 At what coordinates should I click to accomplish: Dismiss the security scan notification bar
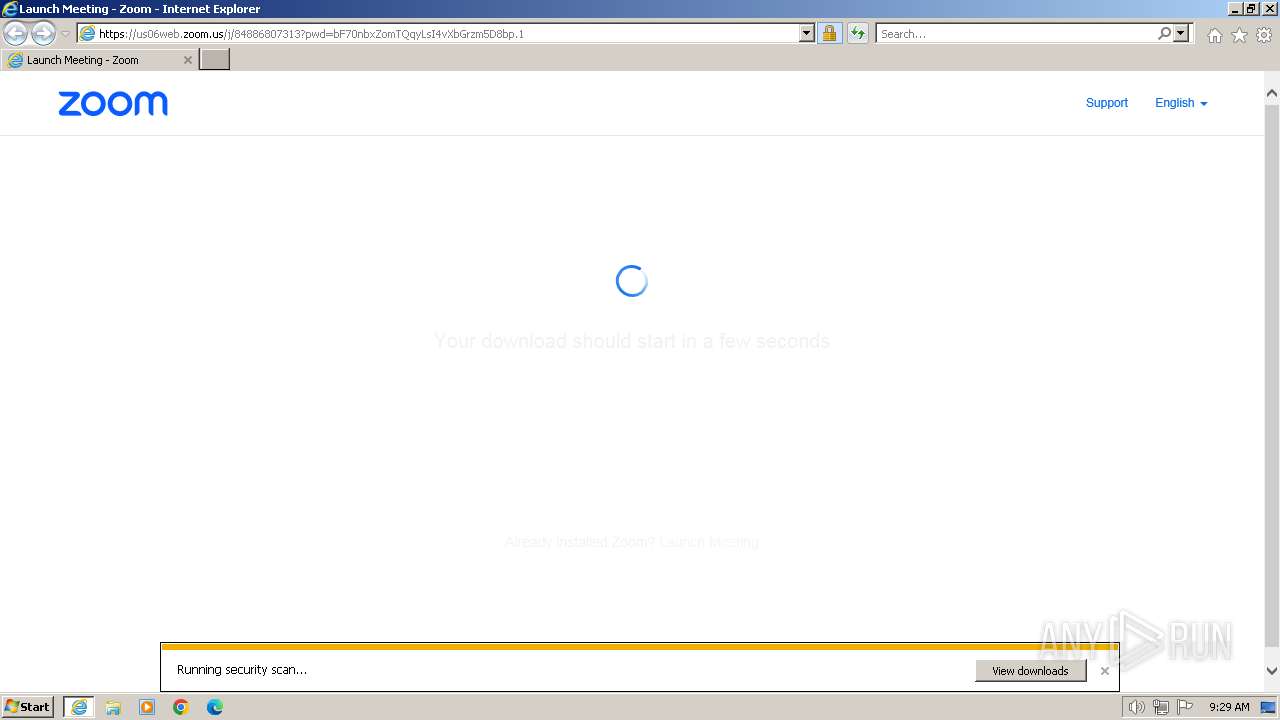(1104, 671)
